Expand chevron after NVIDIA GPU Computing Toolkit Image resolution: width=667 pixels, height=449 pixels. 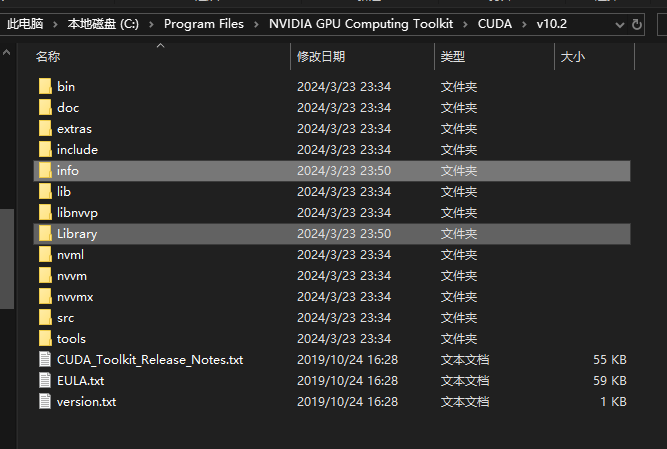pyautogui.click(x=465, y=25)
